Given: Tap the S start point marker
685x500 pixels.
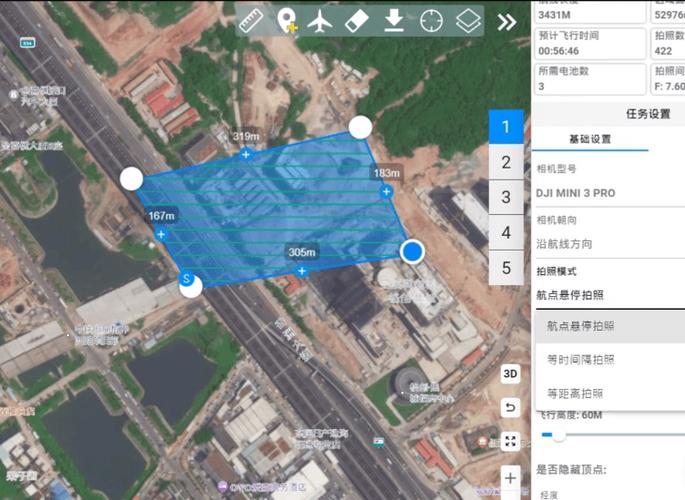Looking at the screenshot, I should tap(187, 279).
